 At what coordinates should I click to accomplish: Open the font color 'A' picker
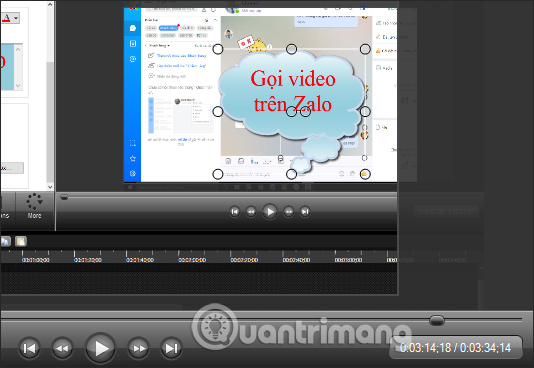[6, 17]
